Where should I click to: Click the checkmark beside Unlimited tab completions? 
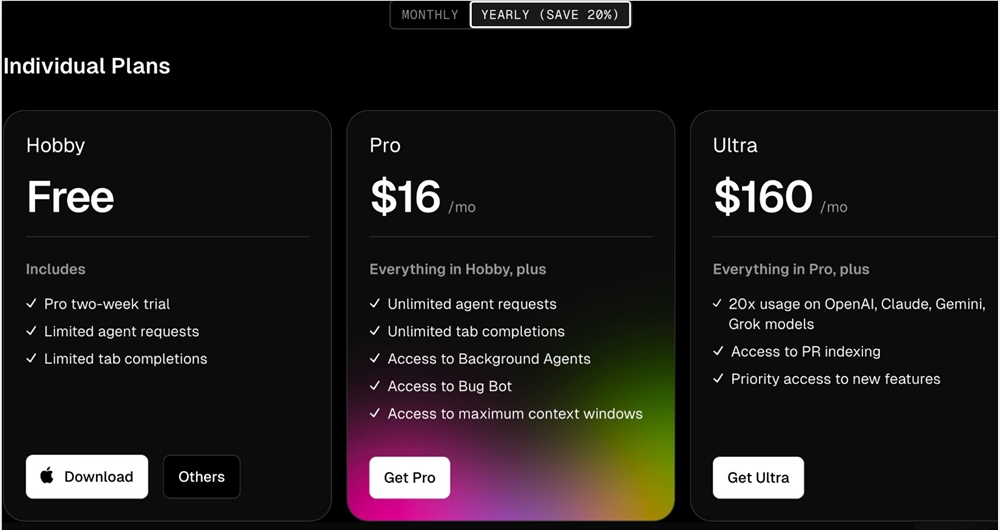(x=375, y=331)
